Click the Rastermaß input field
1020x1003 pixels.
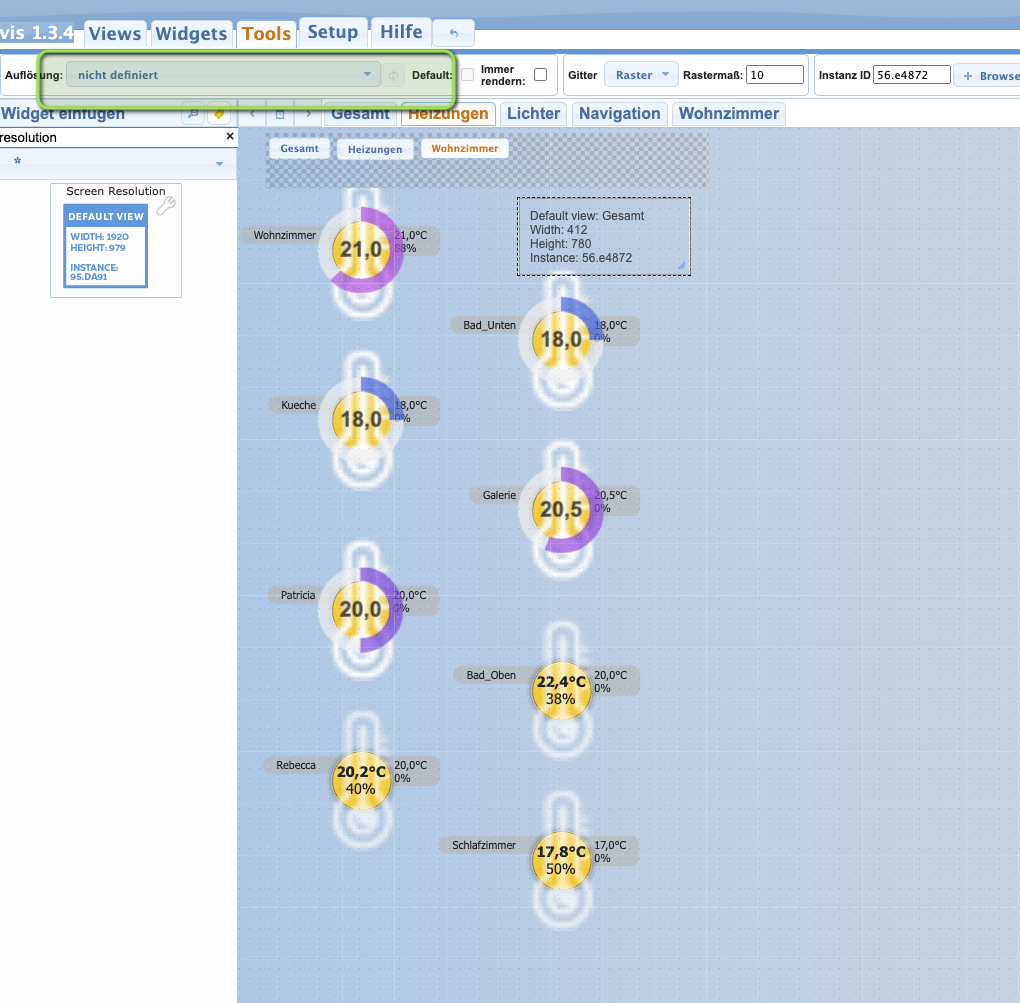(x=774, y=75)
